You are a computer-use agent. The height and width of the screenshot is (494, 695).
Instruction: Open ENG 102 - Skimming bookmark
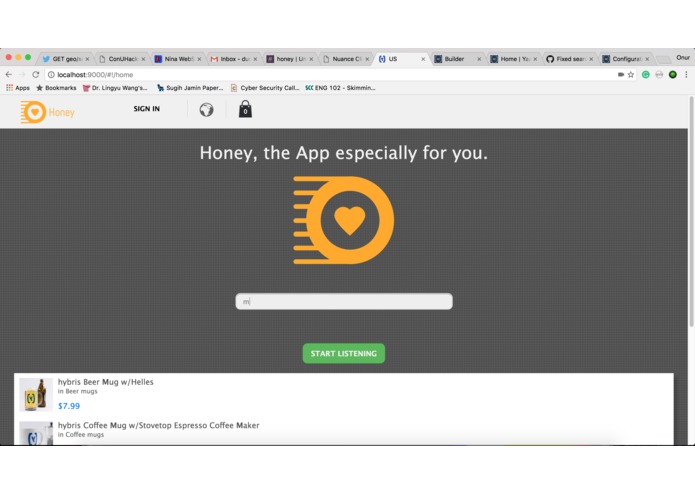pyautogui.click(x=340, y=88)
